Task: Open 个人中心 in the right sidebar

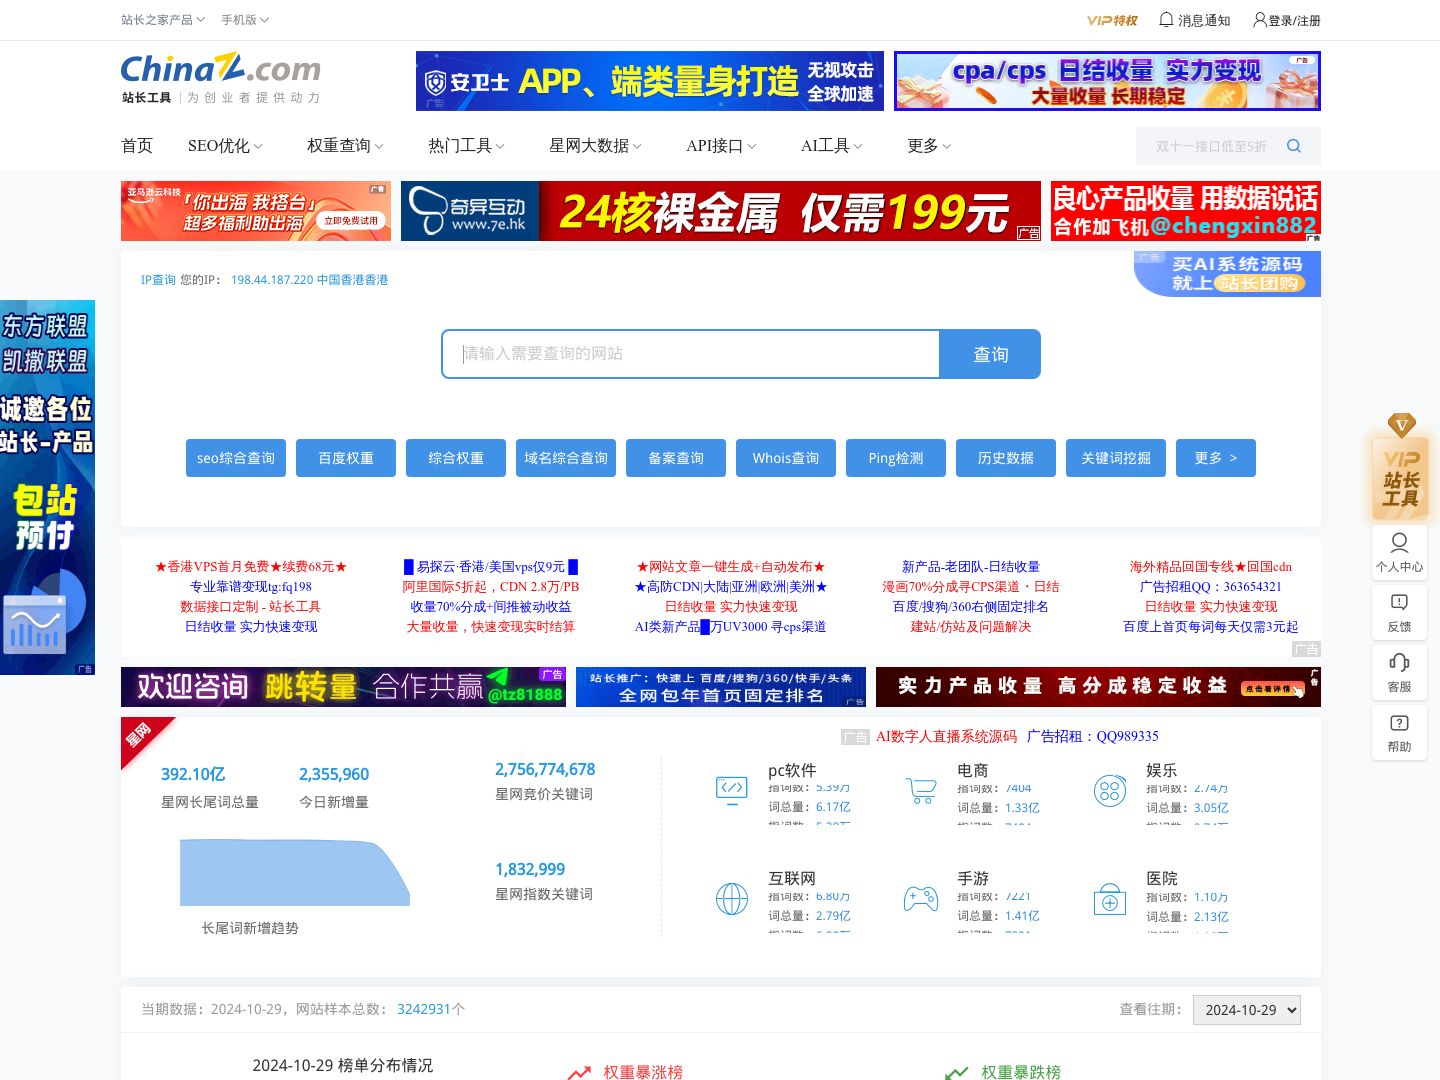Action: [x=1399, y=552]
